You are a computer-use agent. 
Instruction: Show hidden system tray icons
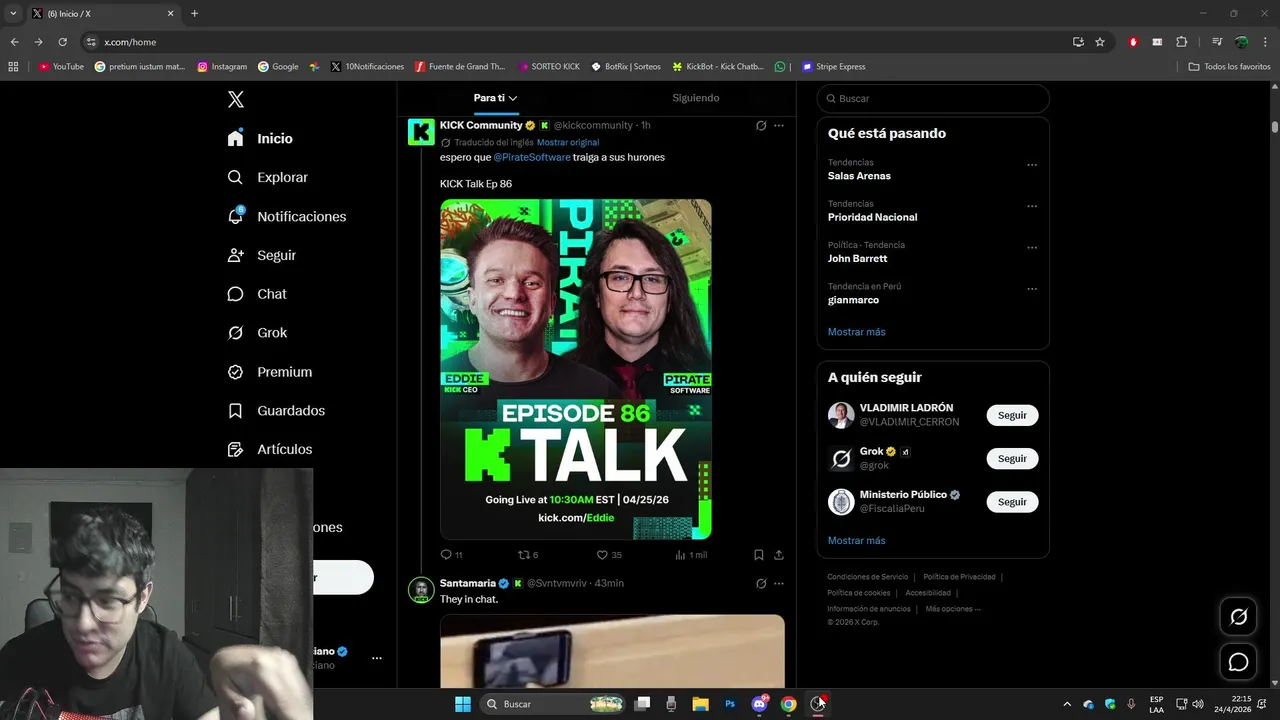point(1066,704)
